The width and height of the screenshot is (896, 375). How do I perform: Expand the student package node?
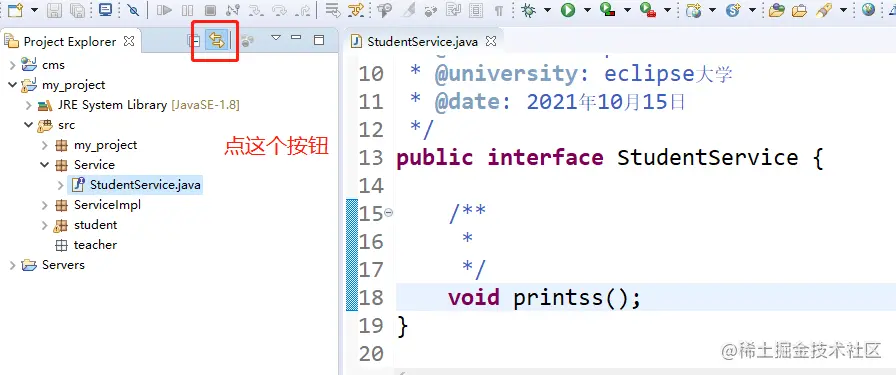click(x=45, y=225)
